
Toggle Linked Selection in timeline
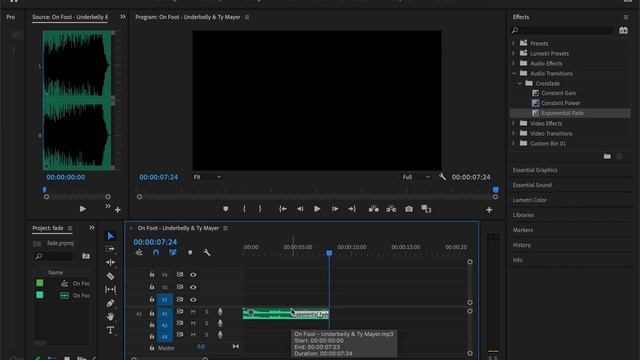coord(173,253)
